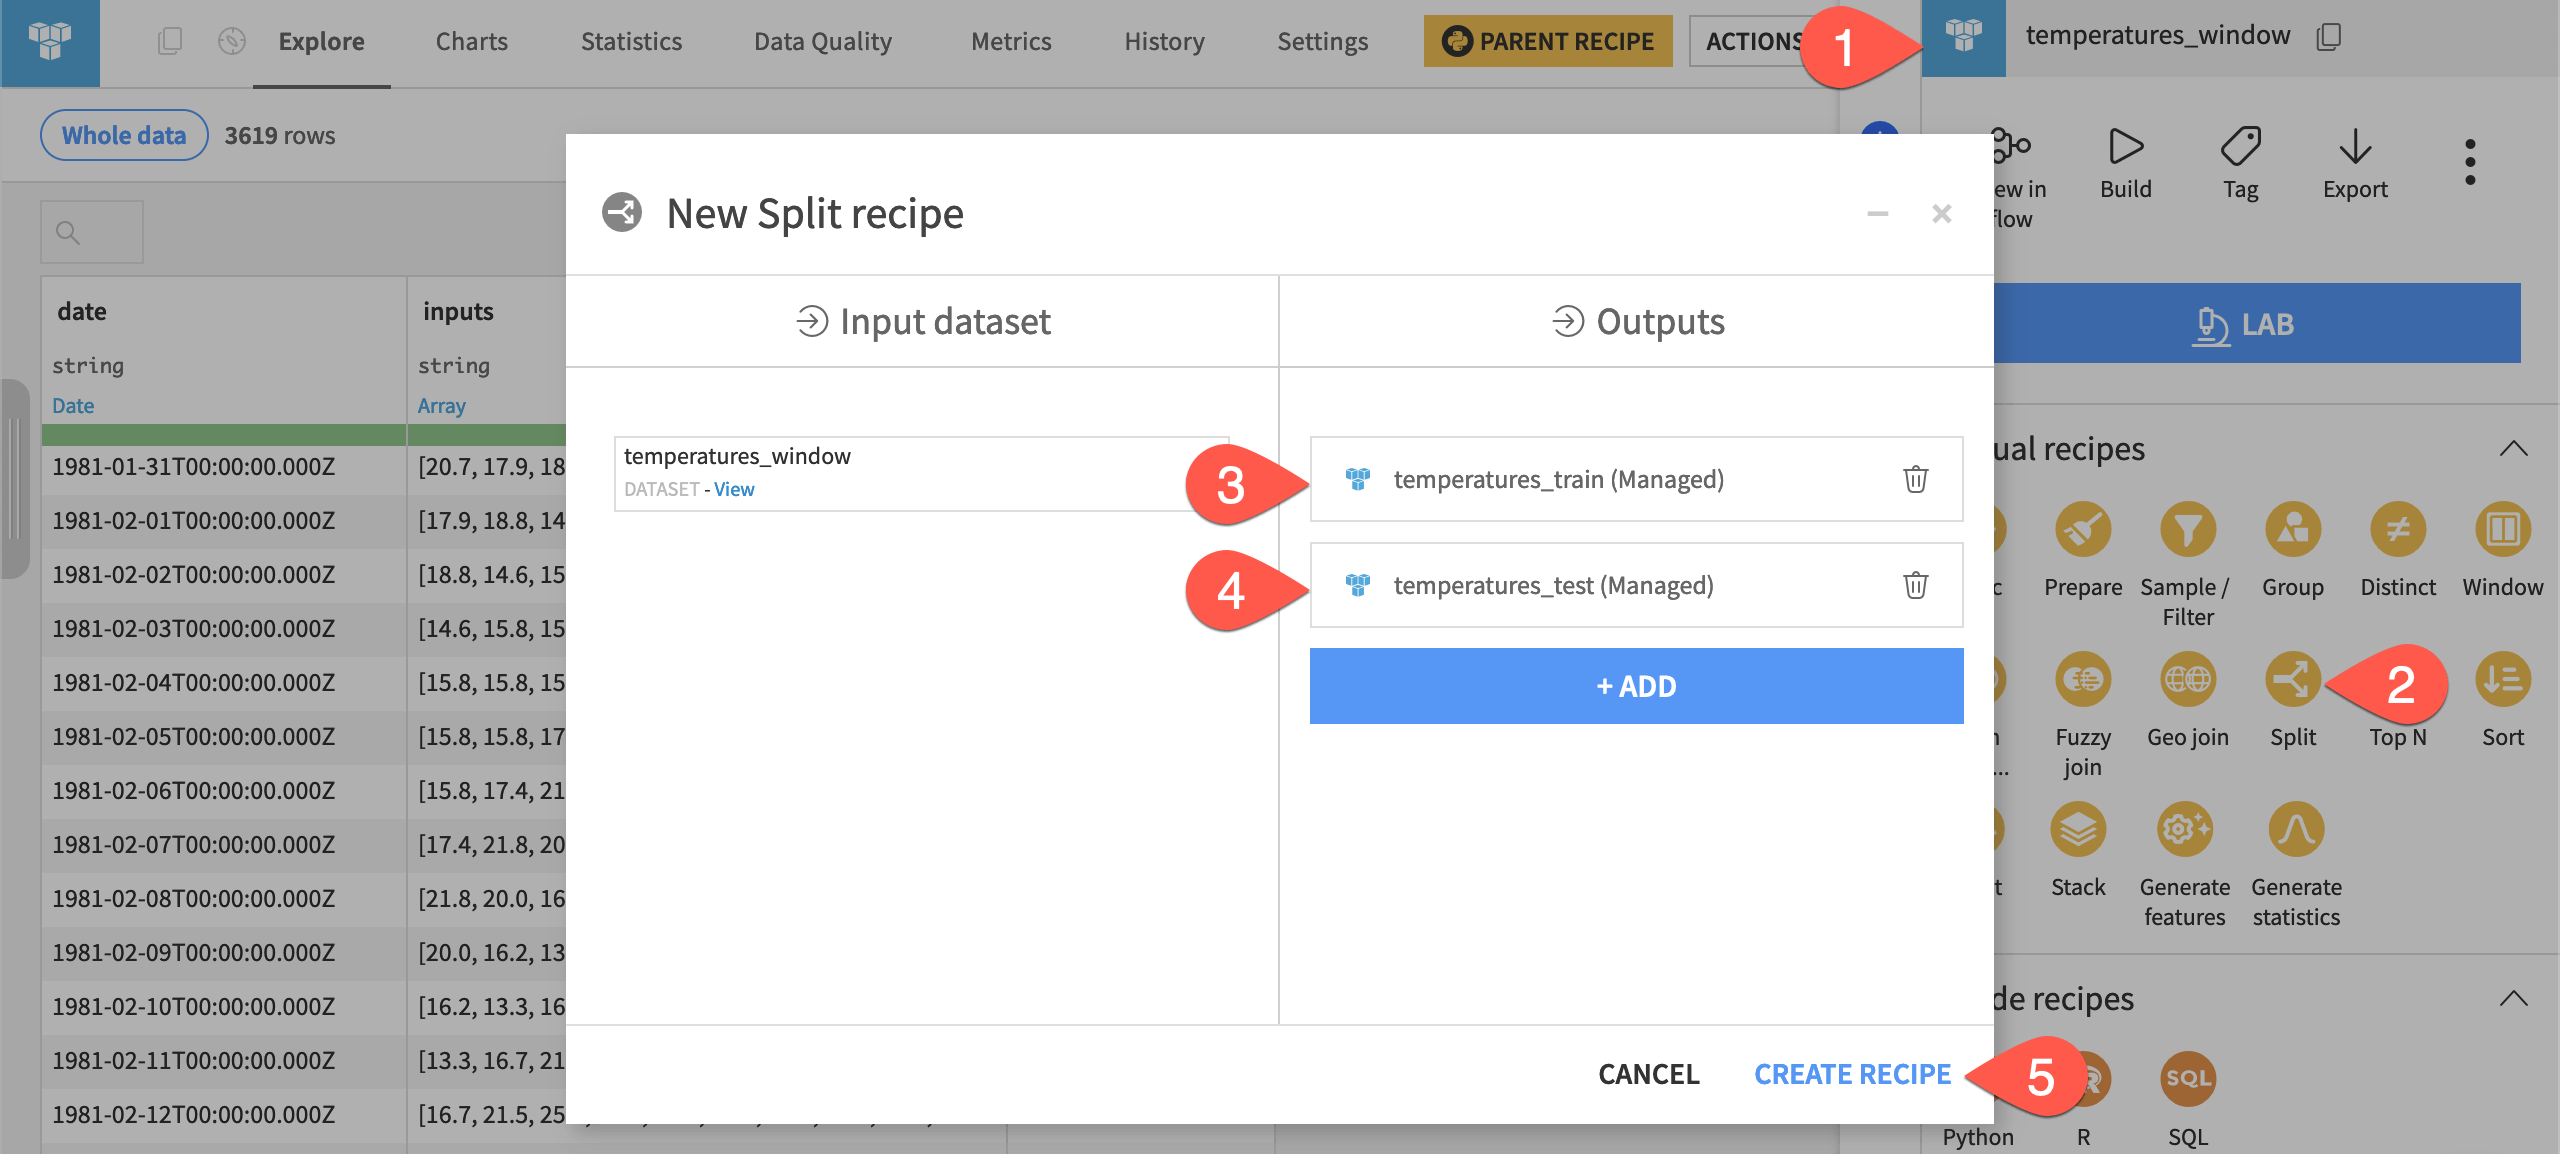2560x1154 pixels.
Task: Delete the temperatures_train output via trash icon
Action: (x=1916, y=479)
